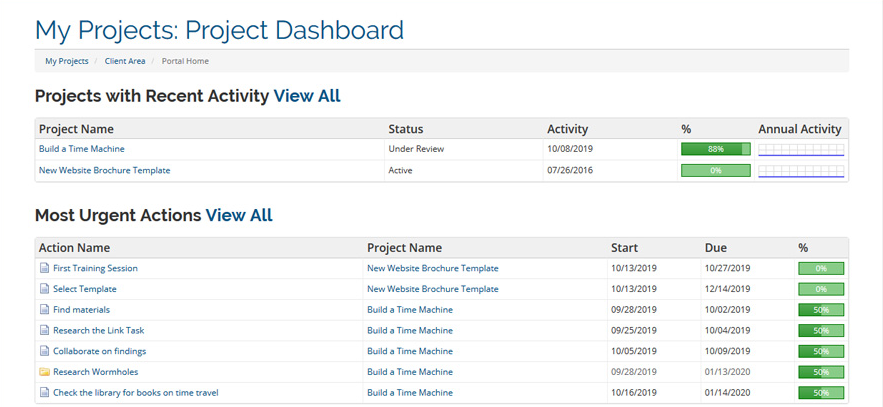The width and height of the screenshot is (883, 407).
Task: Open the Check the library for books action
Action: coord(136,393)
